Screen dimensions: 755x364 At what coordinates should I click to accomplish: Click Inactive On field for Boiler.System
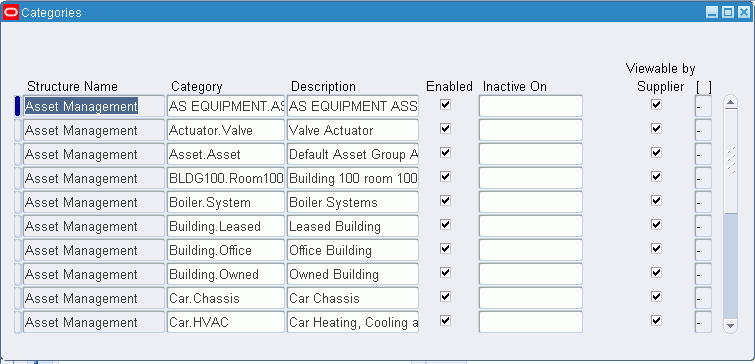(531, 202)
